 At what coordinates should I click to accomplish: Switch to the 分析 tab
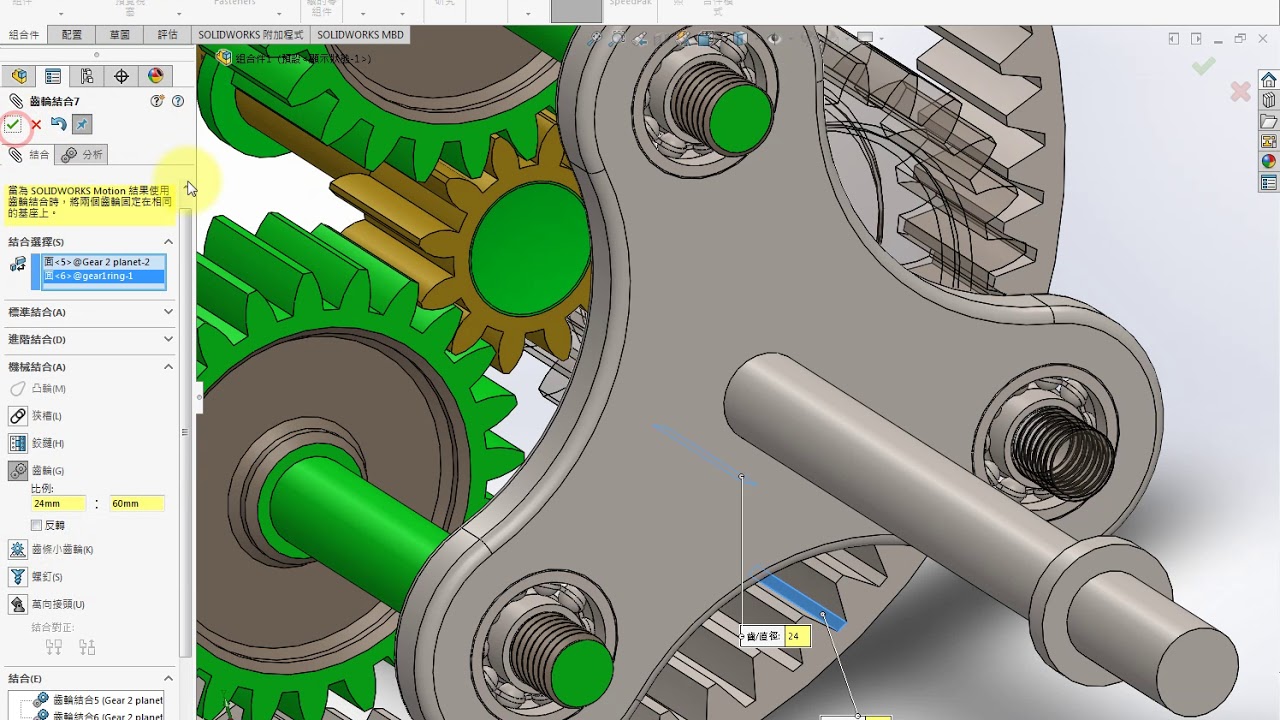(82, 155)
